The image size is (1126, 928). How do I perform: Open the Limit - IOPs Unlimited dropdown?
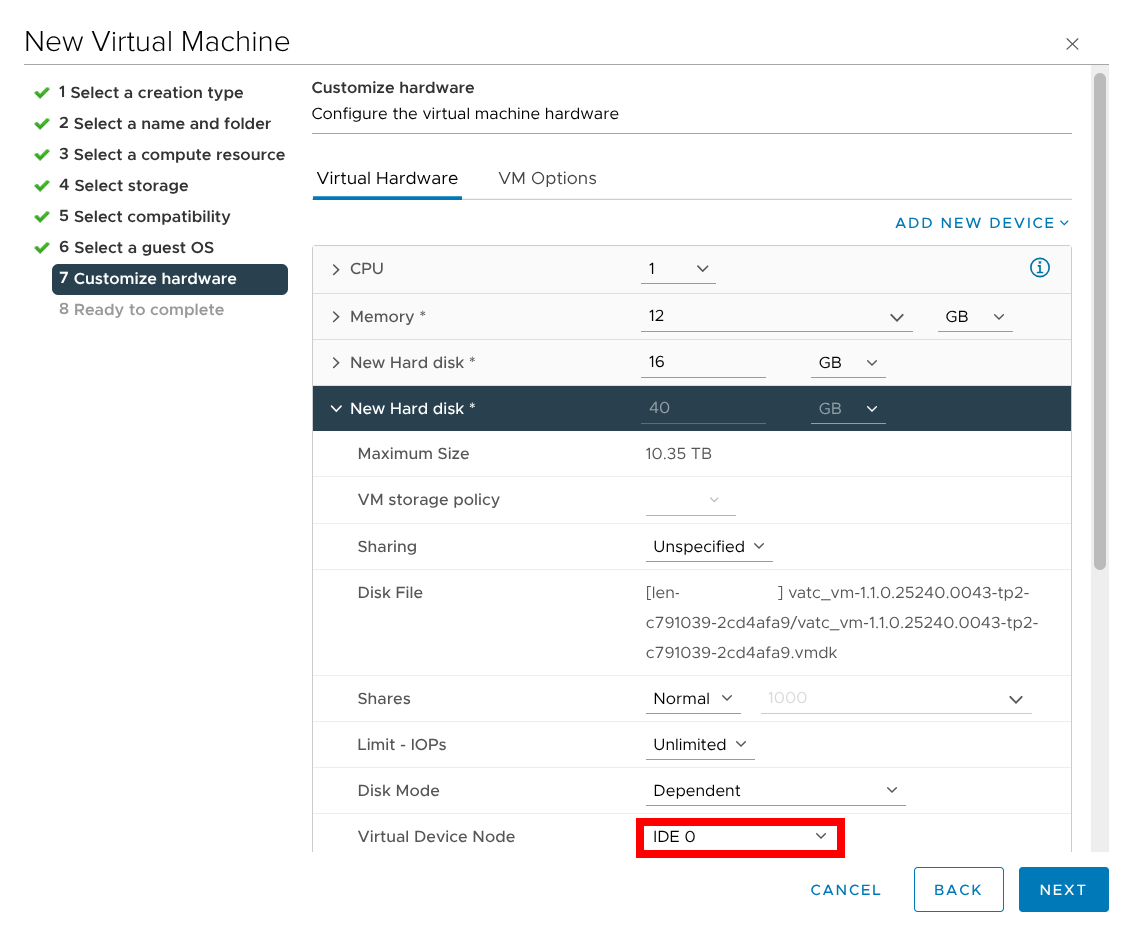pos(699,745)
